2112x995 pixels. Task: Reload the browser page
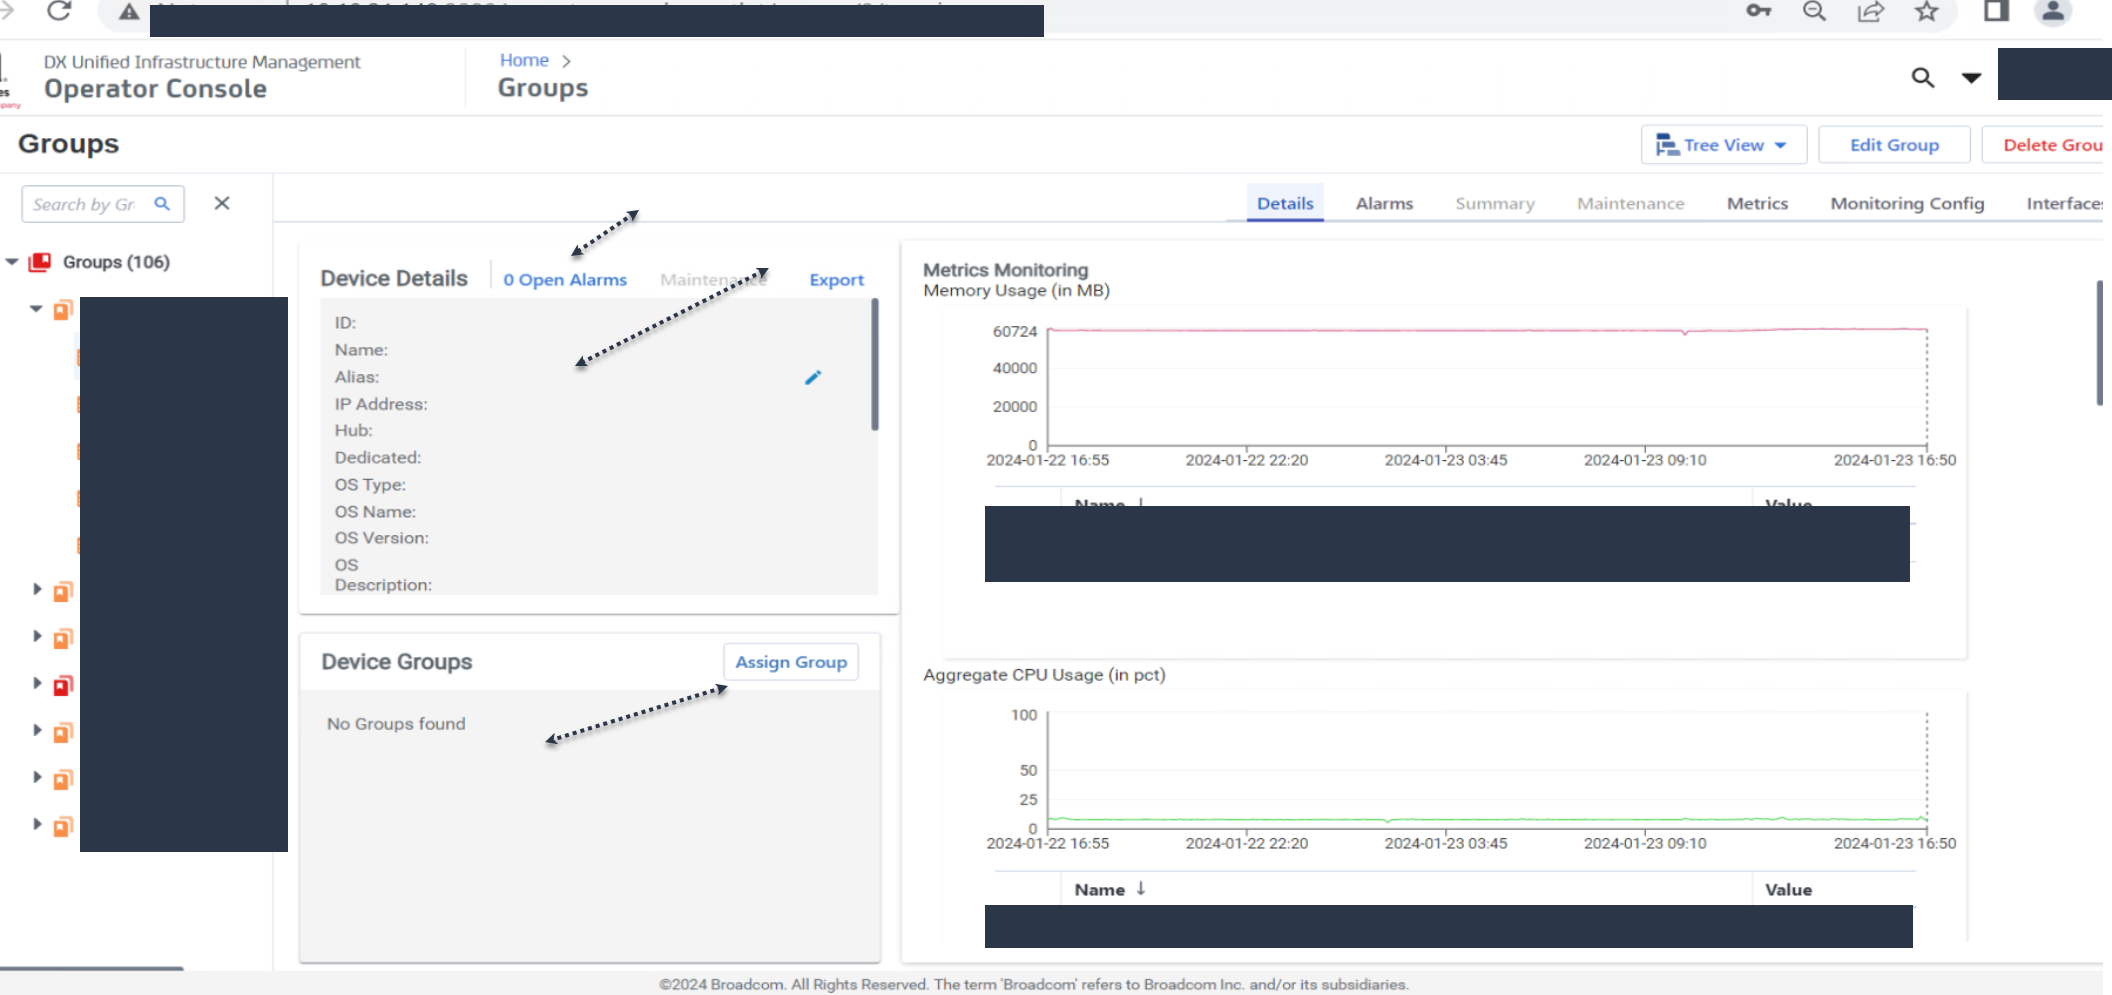(59, 11)
